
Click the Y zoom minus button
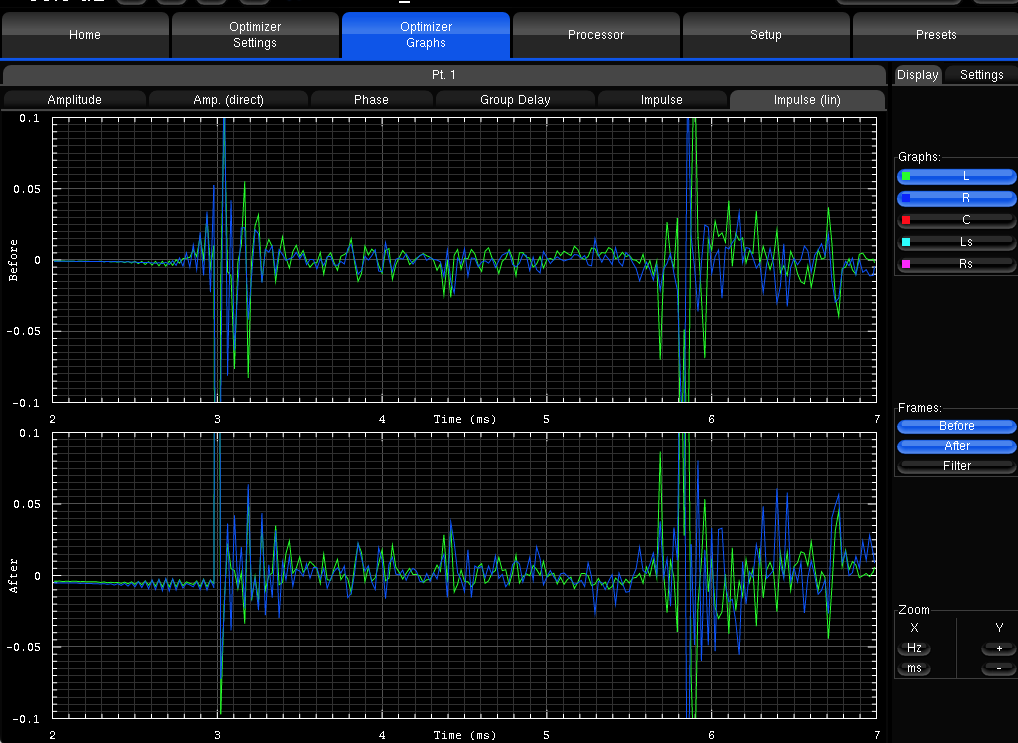point(998,668)
